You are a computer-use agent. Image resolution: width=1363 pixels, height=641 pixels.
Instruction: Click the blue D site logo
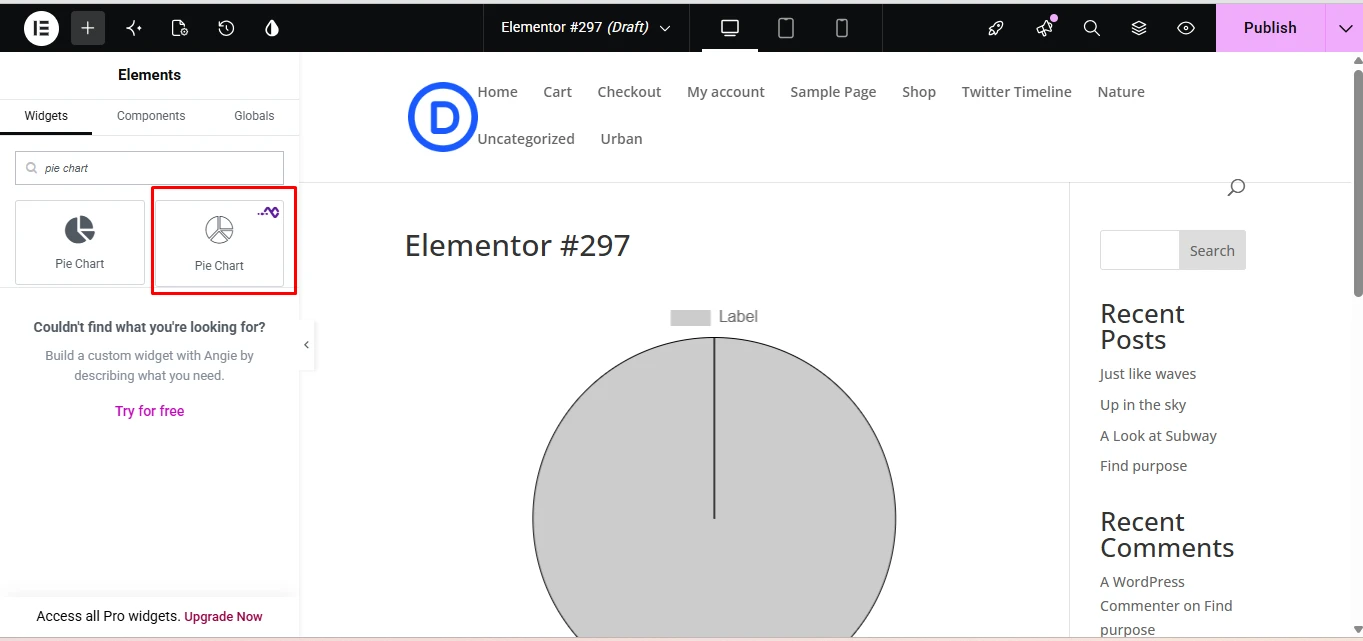443,117
